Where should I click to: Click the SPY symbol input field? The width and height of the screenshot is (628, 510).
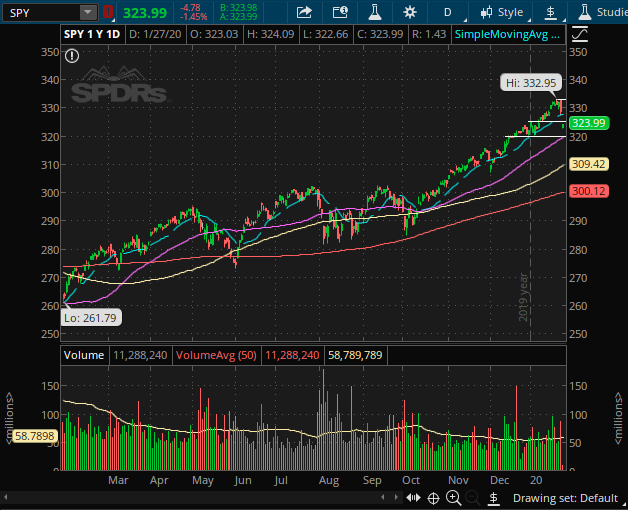40,13
